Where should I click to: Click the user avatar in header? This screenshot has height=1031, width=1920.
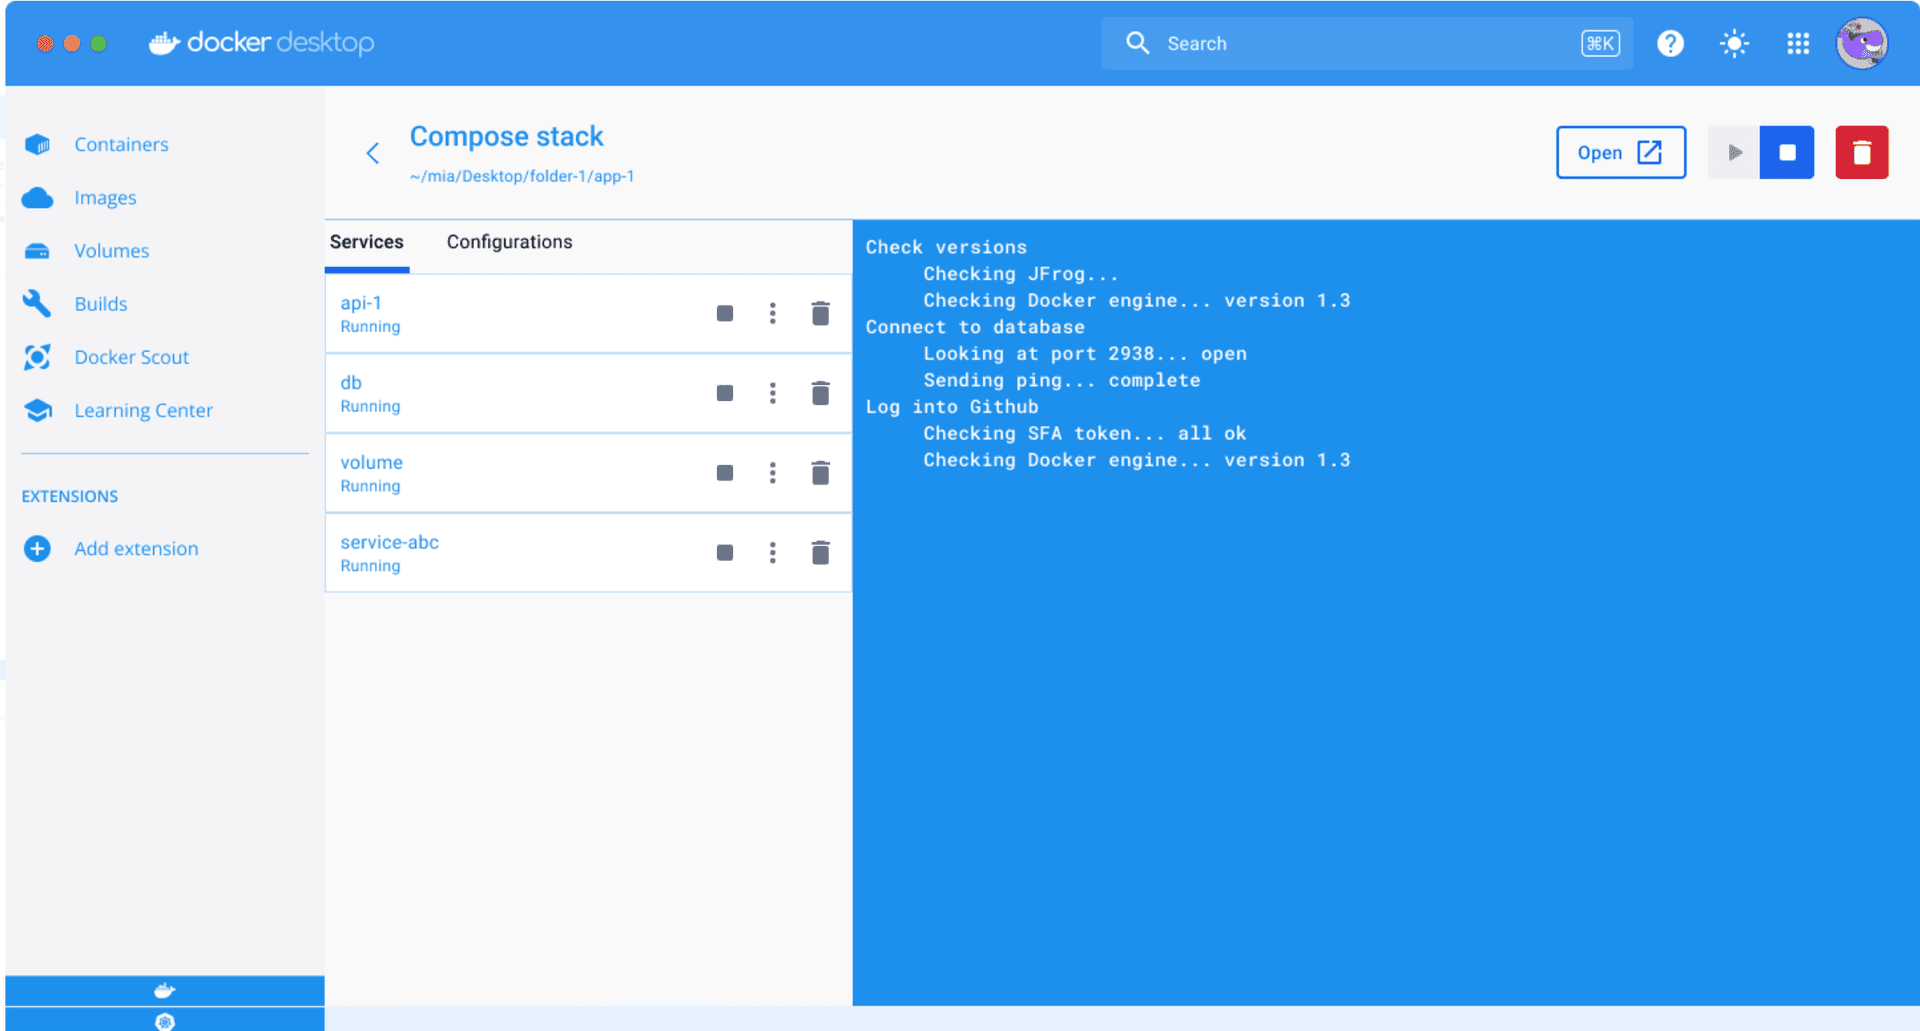point(1861,44)
